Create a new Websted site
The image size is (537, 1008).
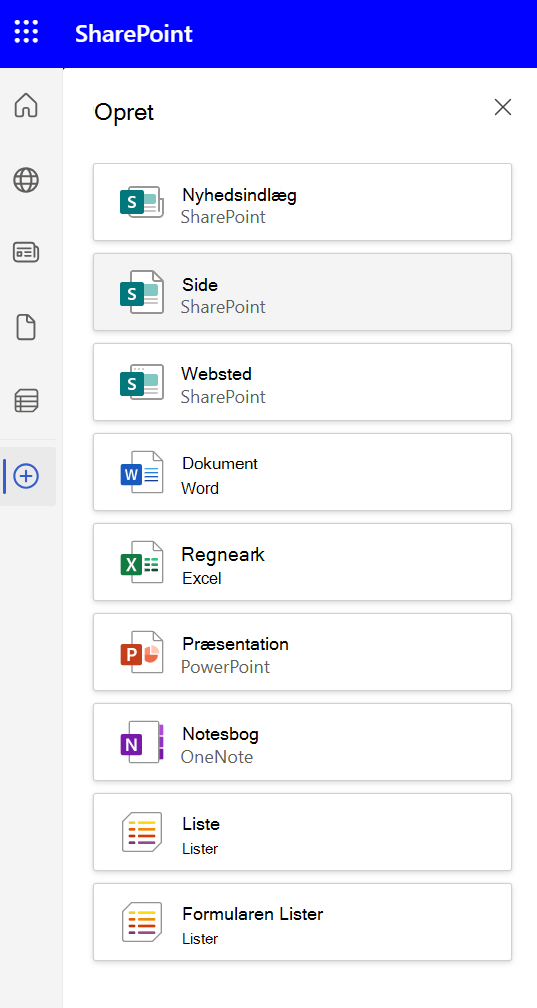click(302, 382)
